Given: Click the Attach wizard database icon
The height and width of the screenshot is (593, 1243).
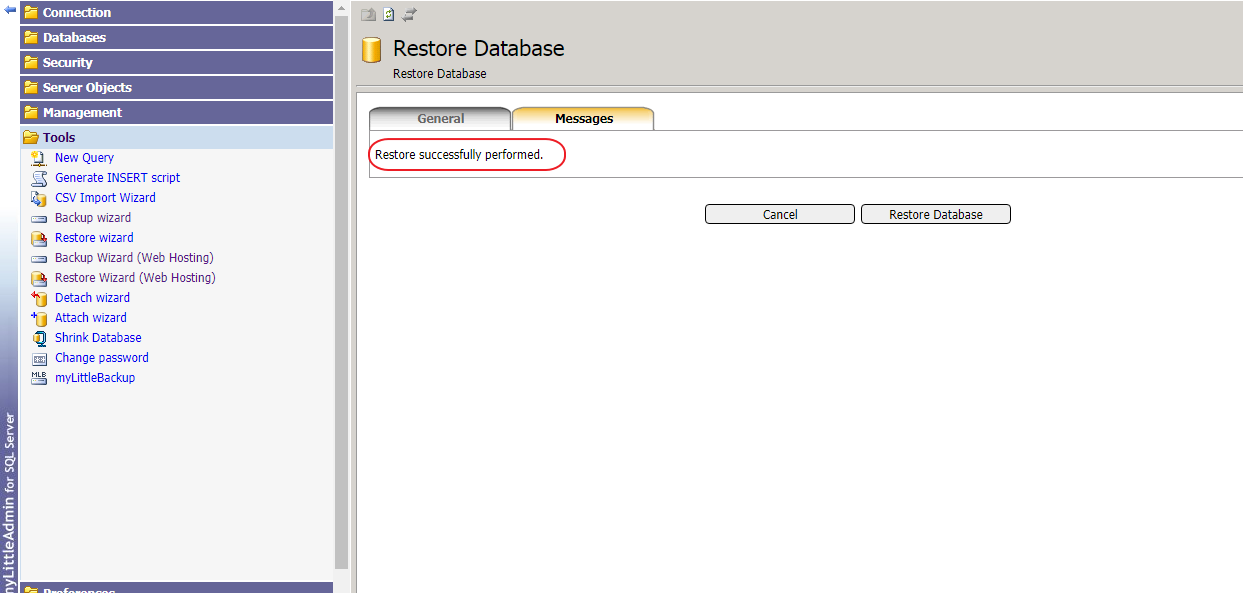Looking at the screenshot, I should point(39,318).
